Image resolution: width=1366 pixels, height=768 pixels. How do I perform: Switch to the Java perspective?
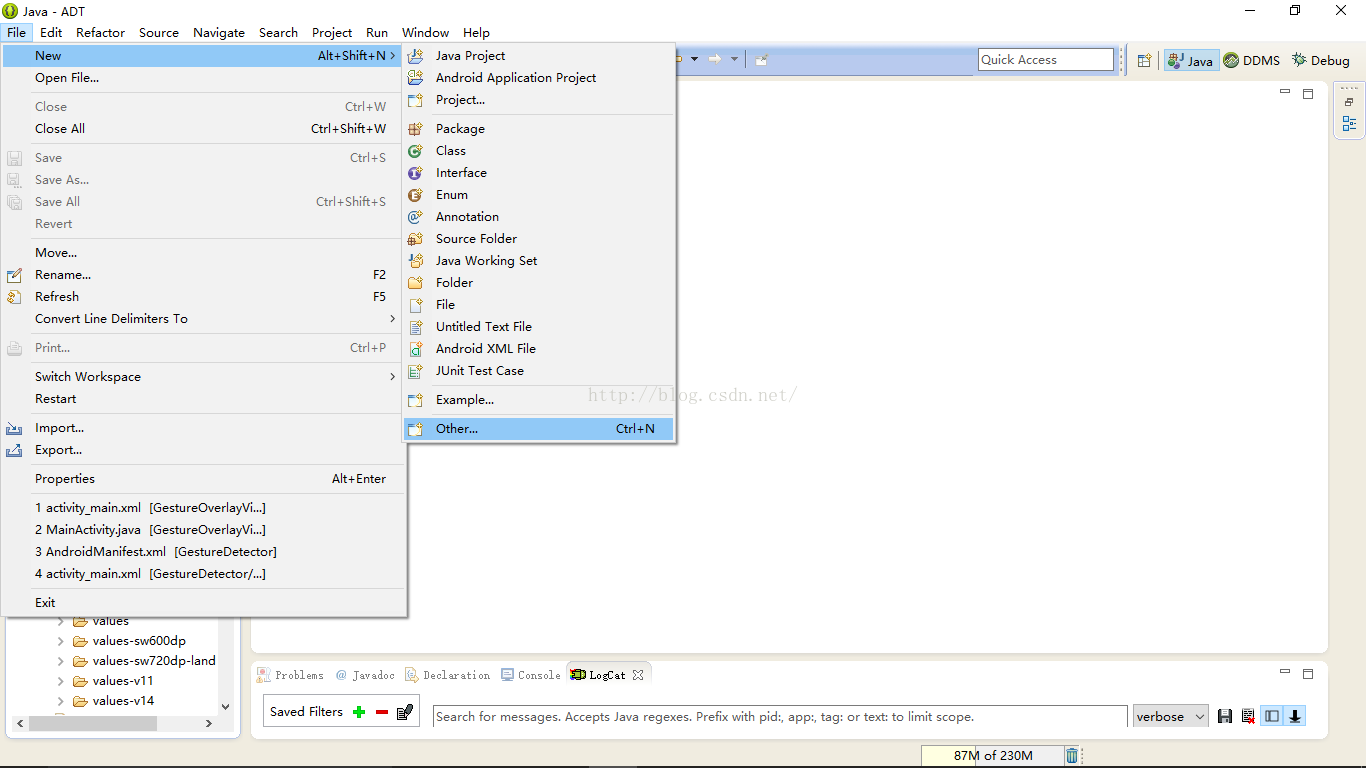[1191, 60]
